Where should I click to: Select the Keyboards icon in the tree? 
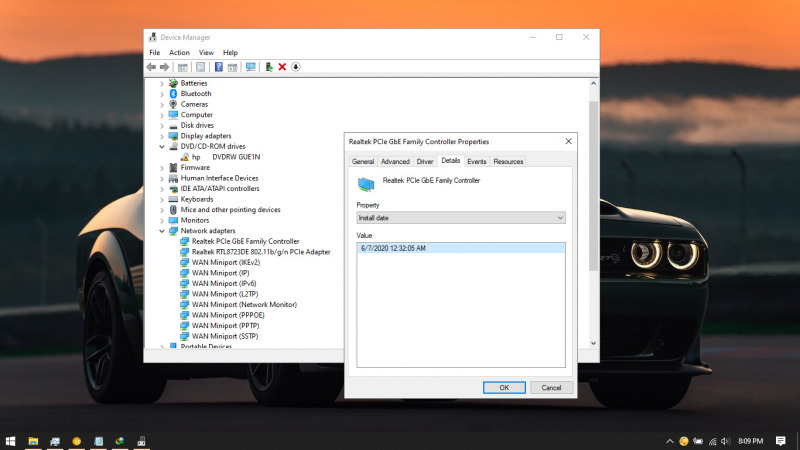(x=173, y=199)
